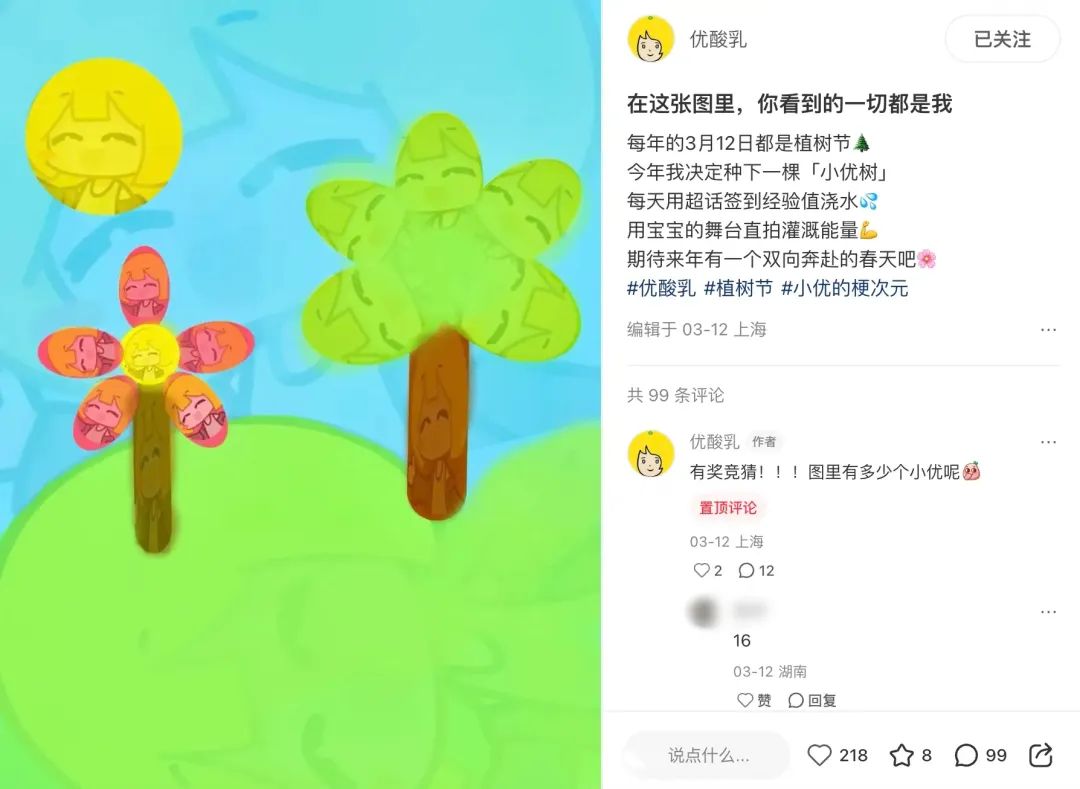The width and height of the screenshot is (1080, 789).
Task: Like the post with the heart icon
Action: (820, 755)
